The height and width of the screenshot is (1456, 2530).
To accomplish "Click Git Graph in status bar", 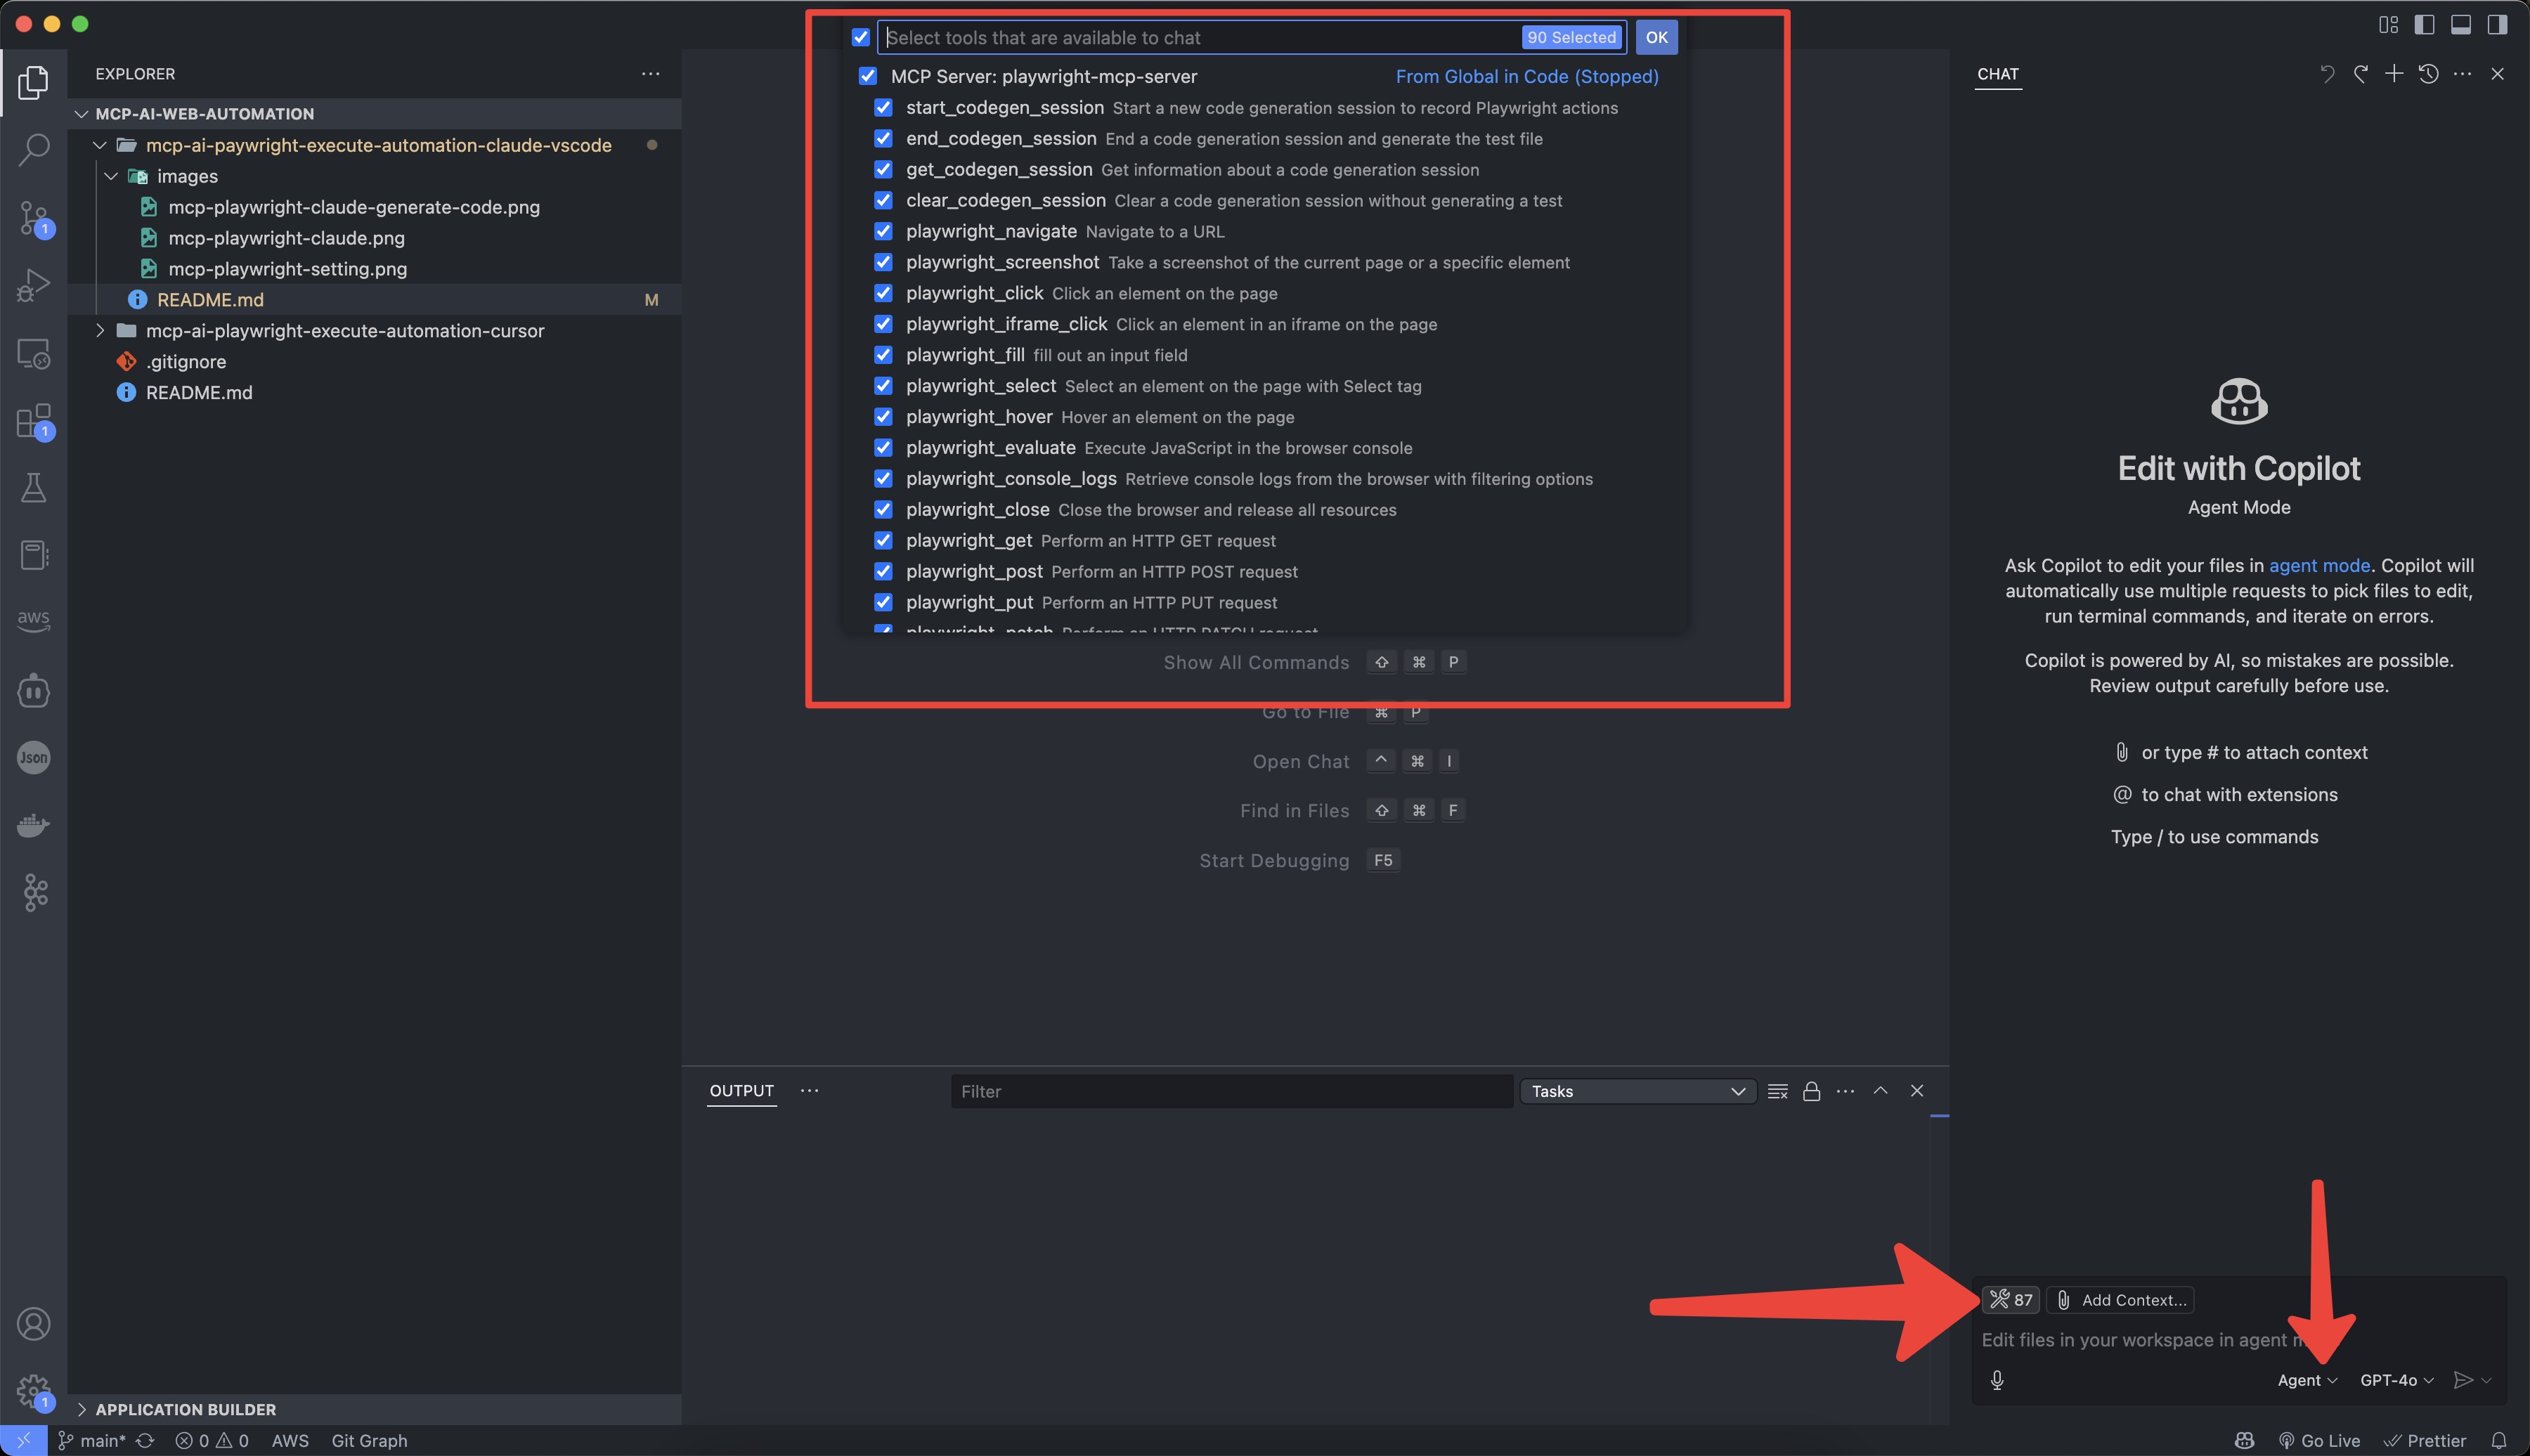I will [x=369, y=1441].
